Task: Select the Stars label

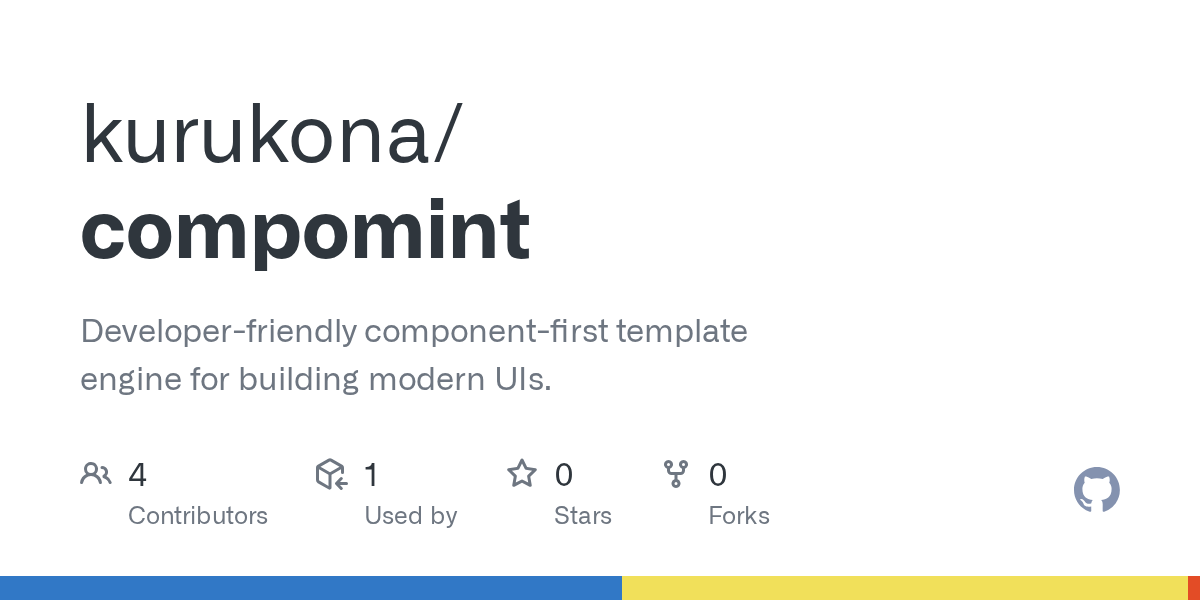Action: pos(583,516)
